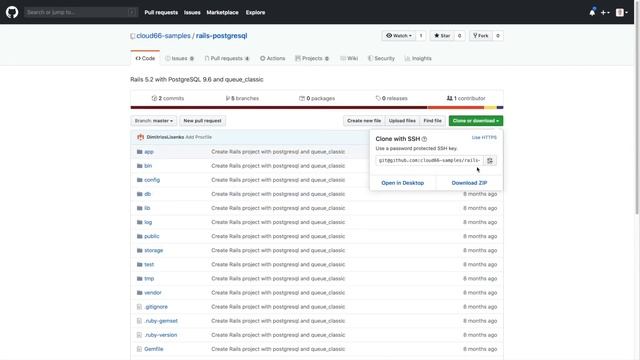Click Upload files button
The width and height of the screenshot is (640, 360).
[402, 121]
